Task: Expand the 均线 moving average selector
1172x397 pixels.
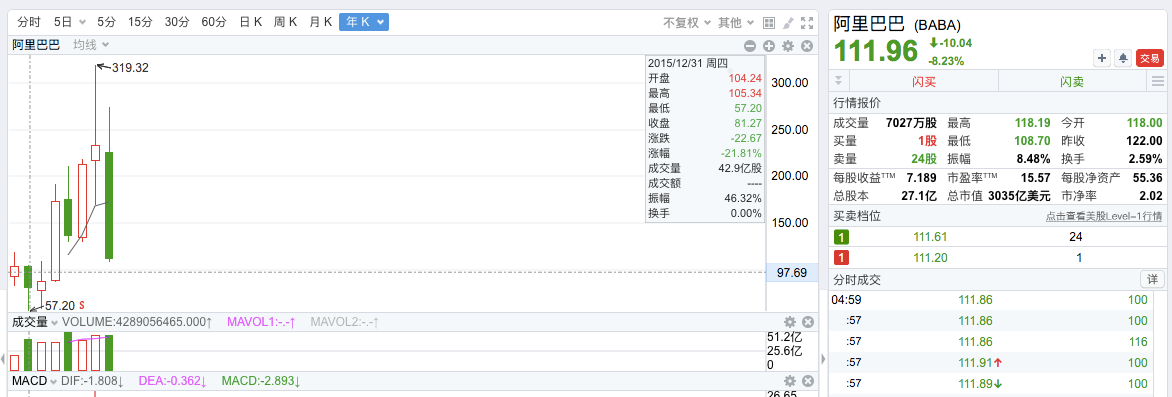Action: pos(91,46)
